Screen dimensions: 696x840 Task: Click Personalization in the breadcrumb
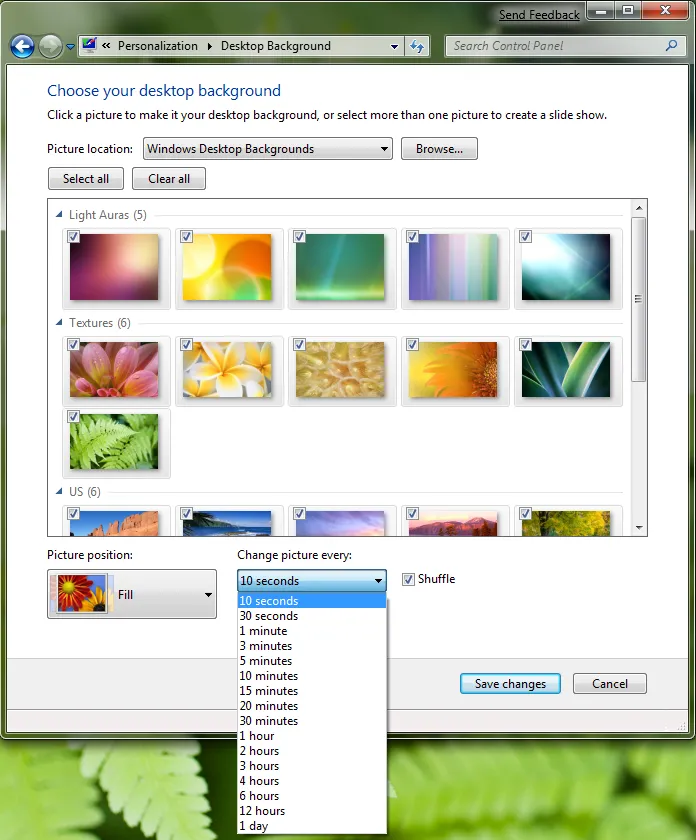coord(158,46)
